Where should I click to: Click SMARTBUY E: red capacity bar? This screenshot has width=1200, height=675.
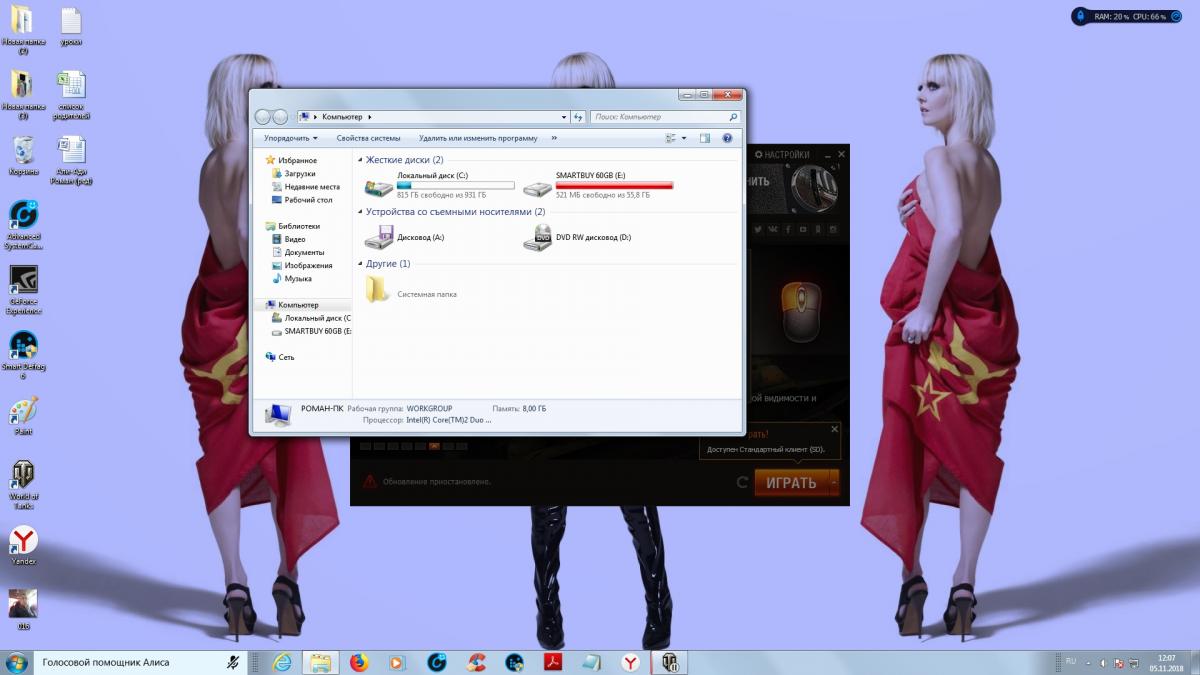(615, 185)
